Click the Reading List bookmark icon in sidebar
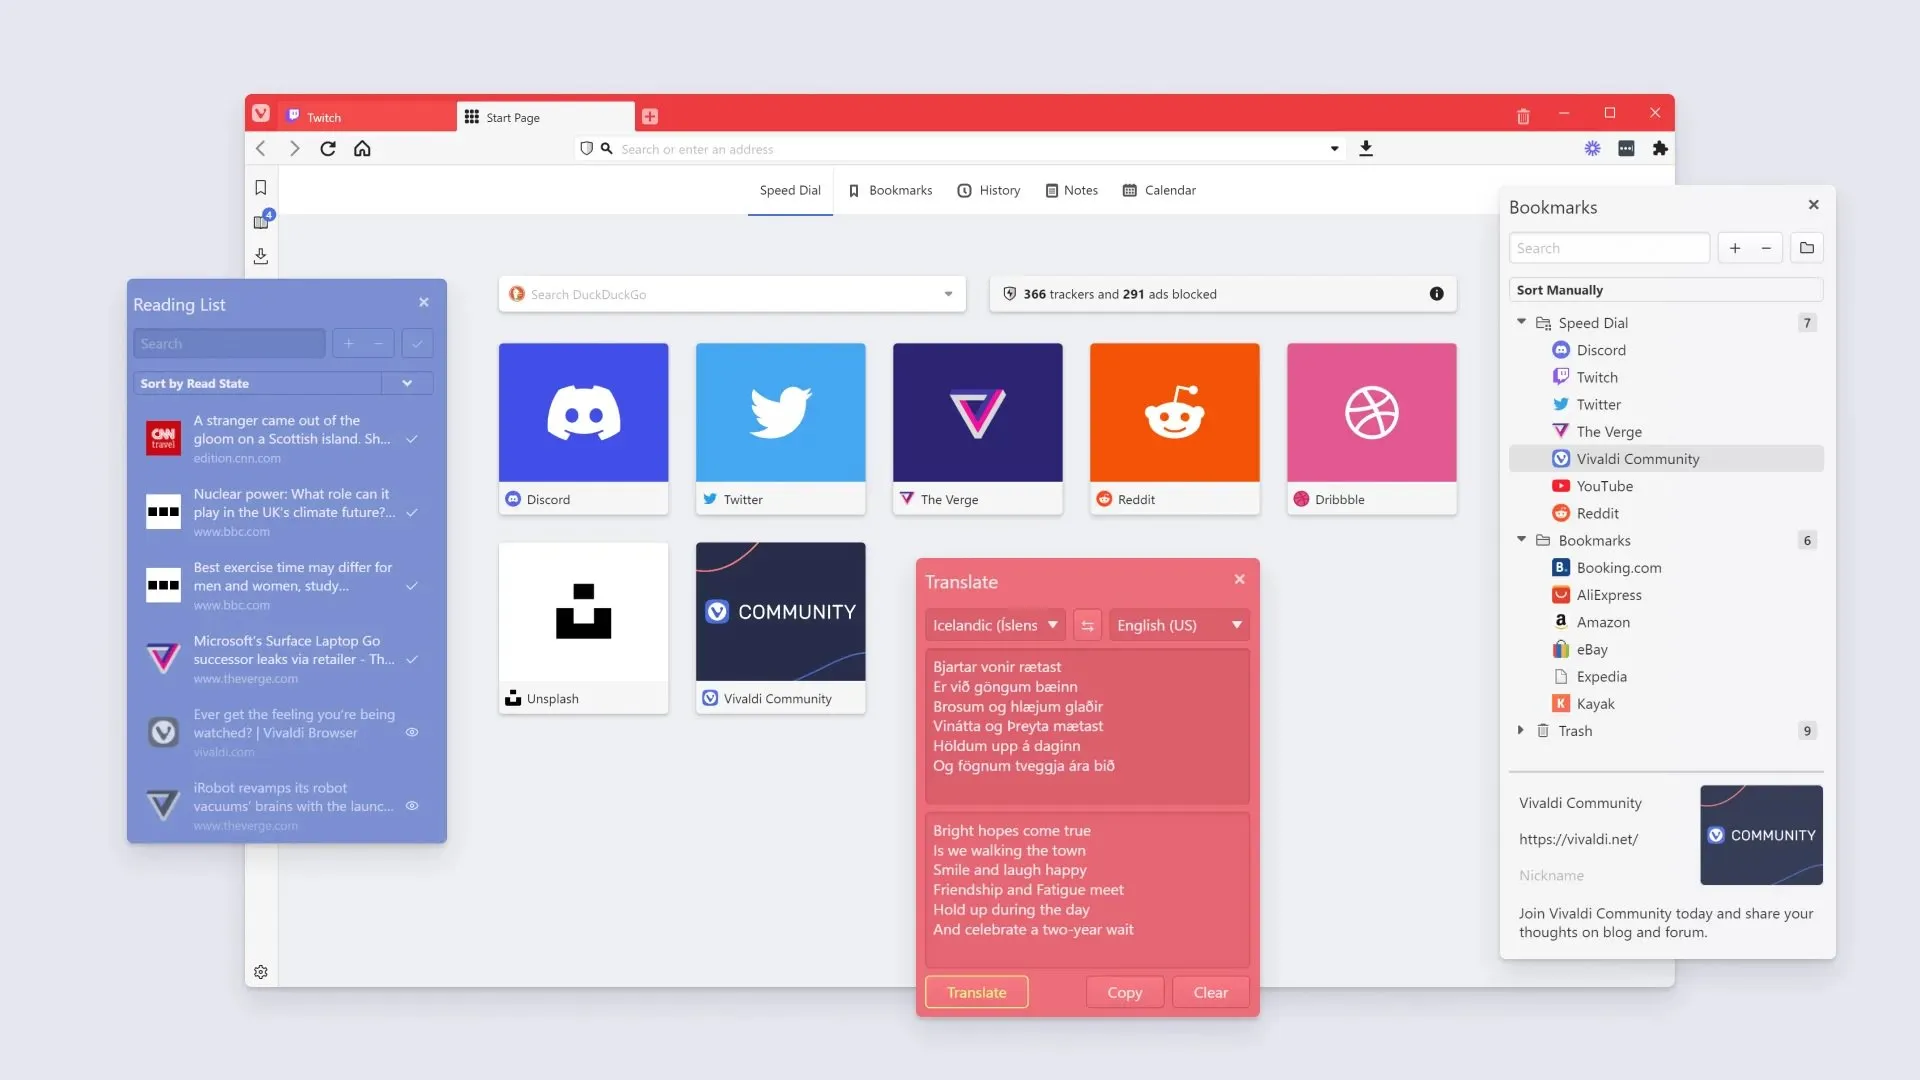The image size is (1920, 1080). point(261,220)
